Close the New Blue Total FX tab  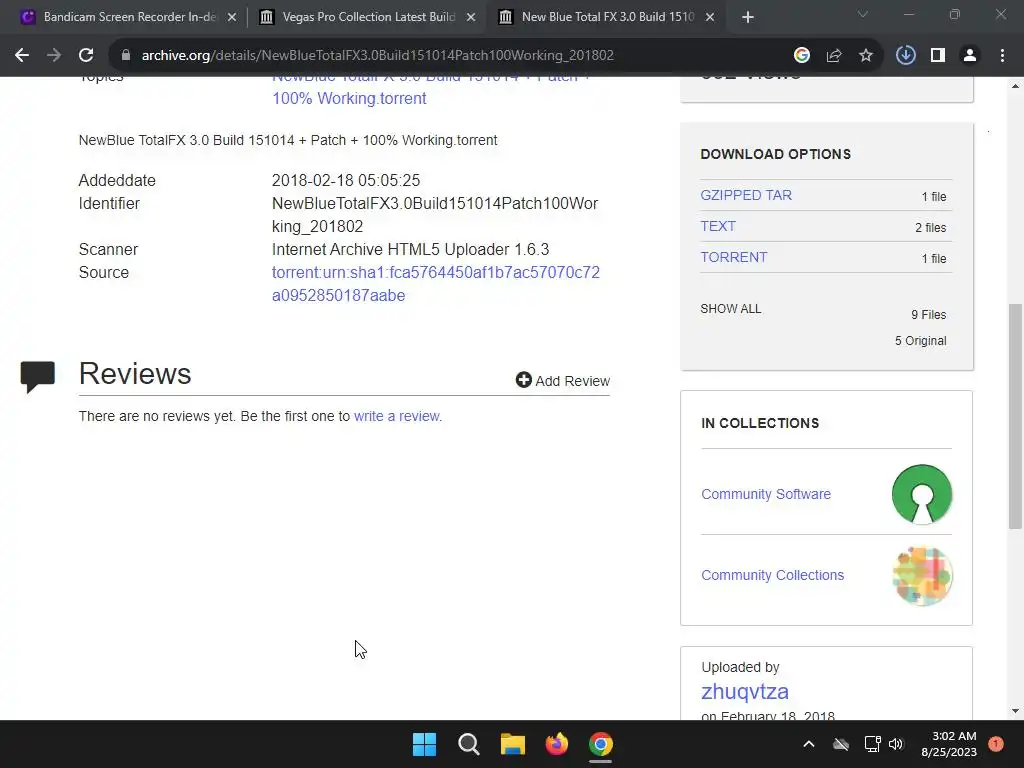tap(710, 17)
